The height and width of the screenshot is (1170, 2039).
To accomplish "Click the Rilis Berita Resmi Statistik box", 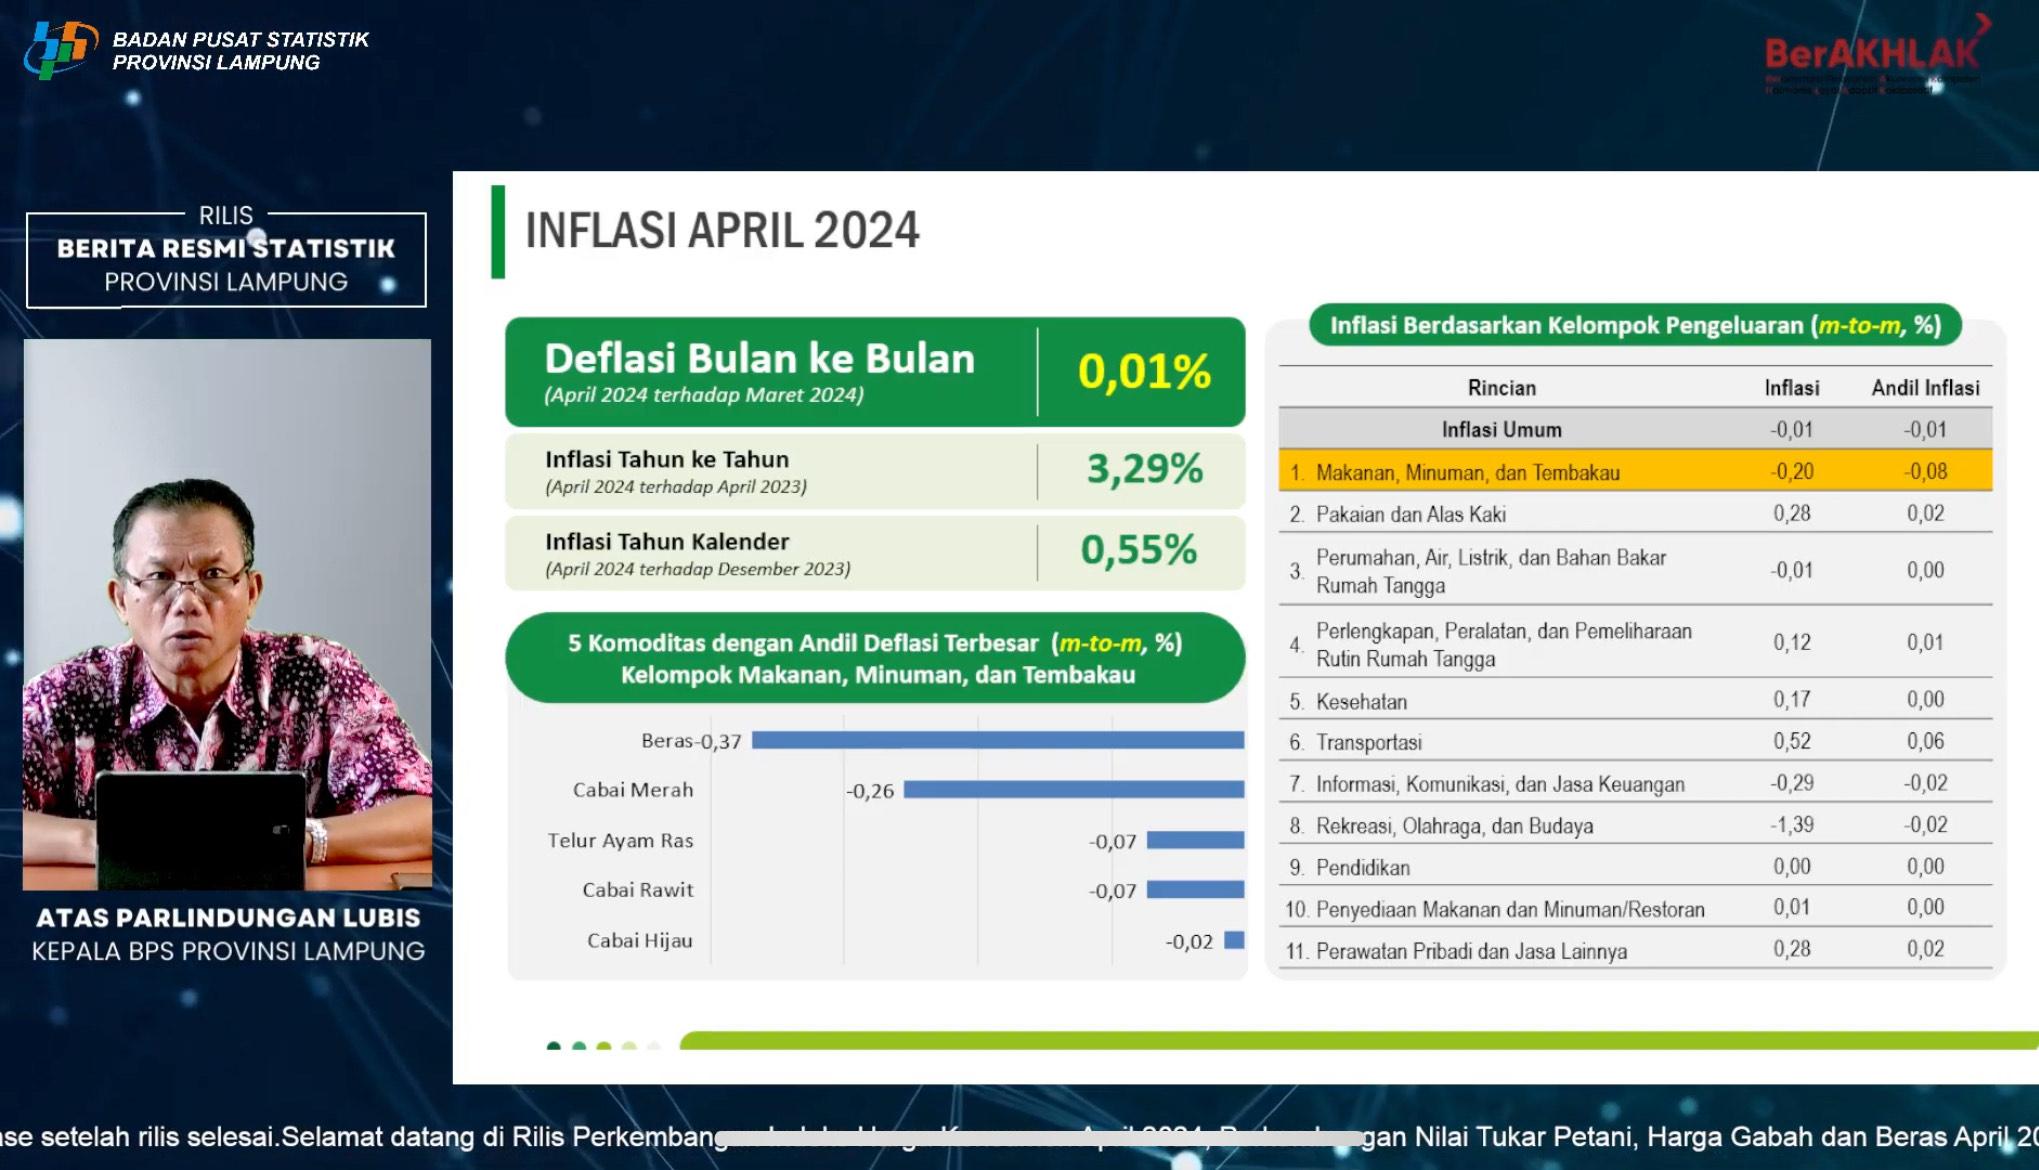I will tap(226, 260).
